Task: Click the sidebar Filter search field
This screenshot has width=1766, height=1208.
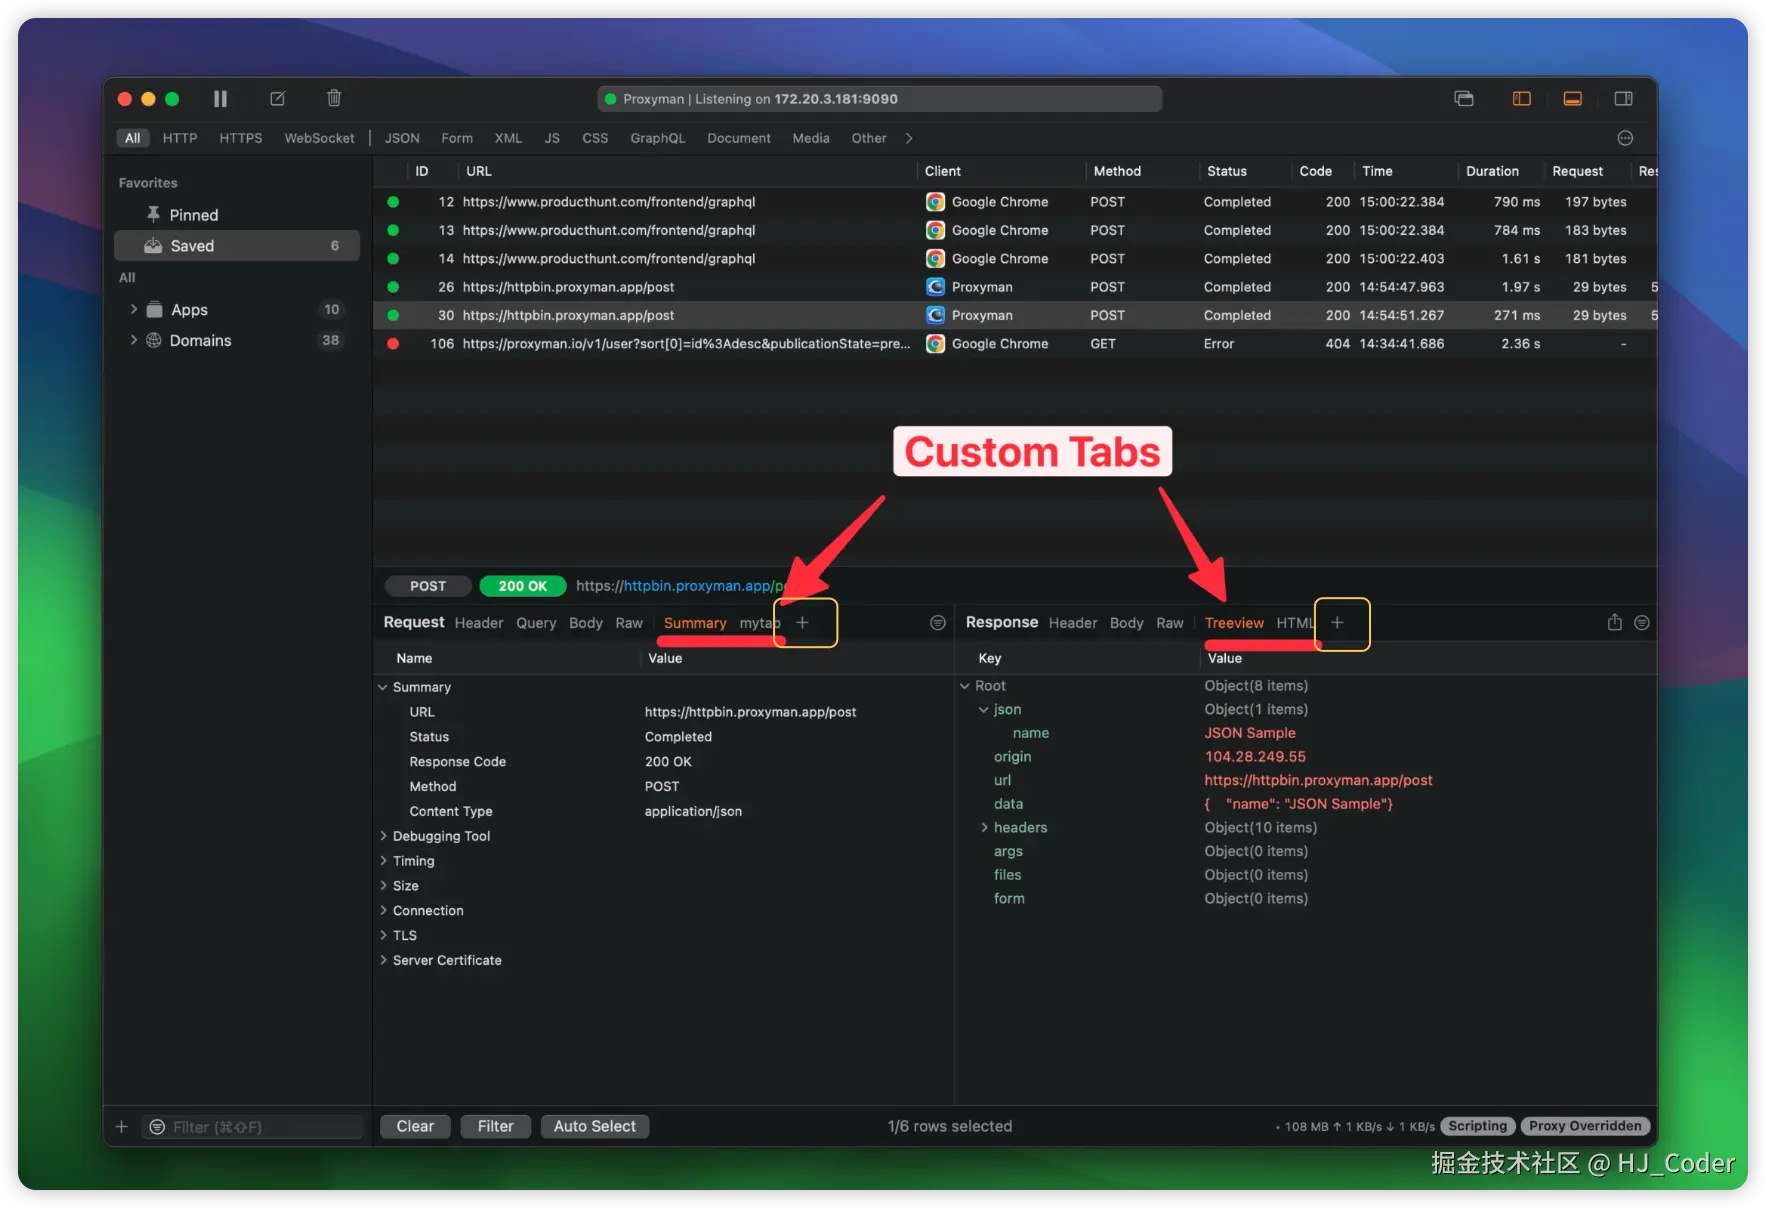Action: click(252, 1127)
